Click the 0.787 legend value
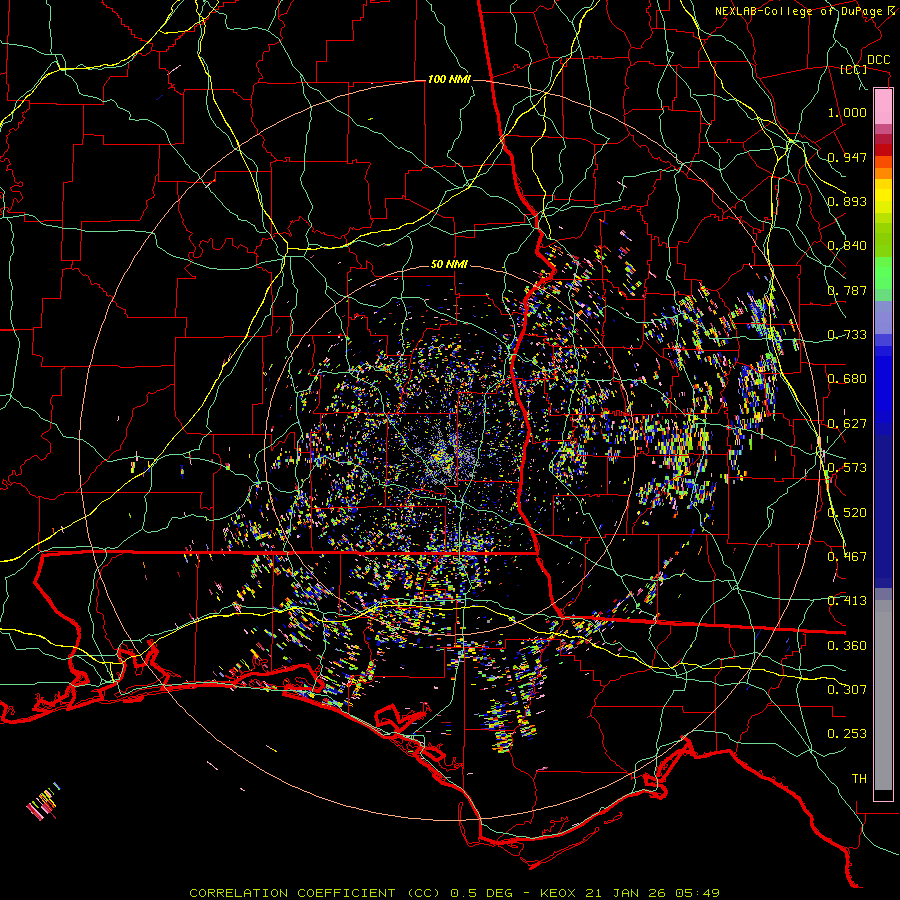Screen dimensions: 900x900 pos(847,290)
